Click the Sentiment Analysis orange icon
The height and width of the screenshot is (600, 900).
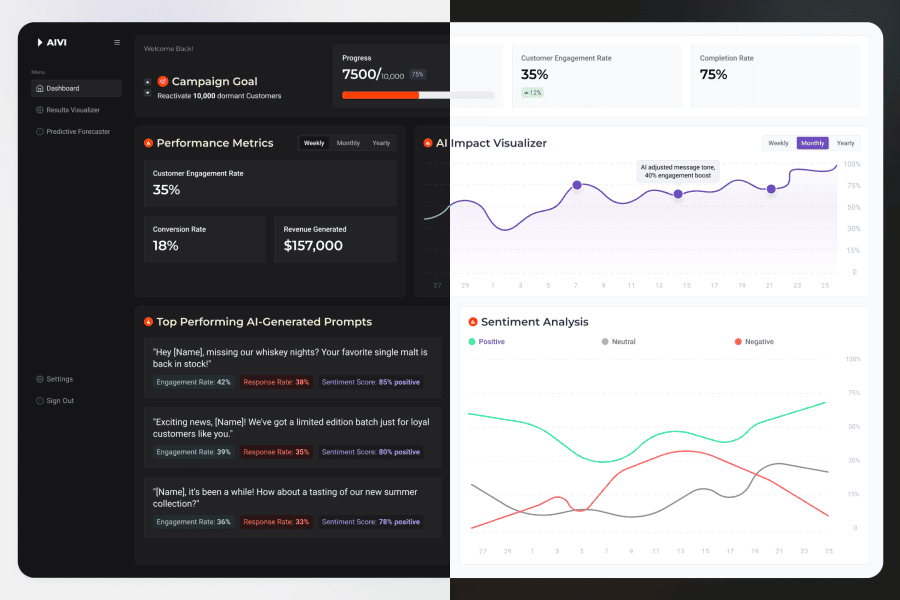pyautogui.click(x=473, y=322)
